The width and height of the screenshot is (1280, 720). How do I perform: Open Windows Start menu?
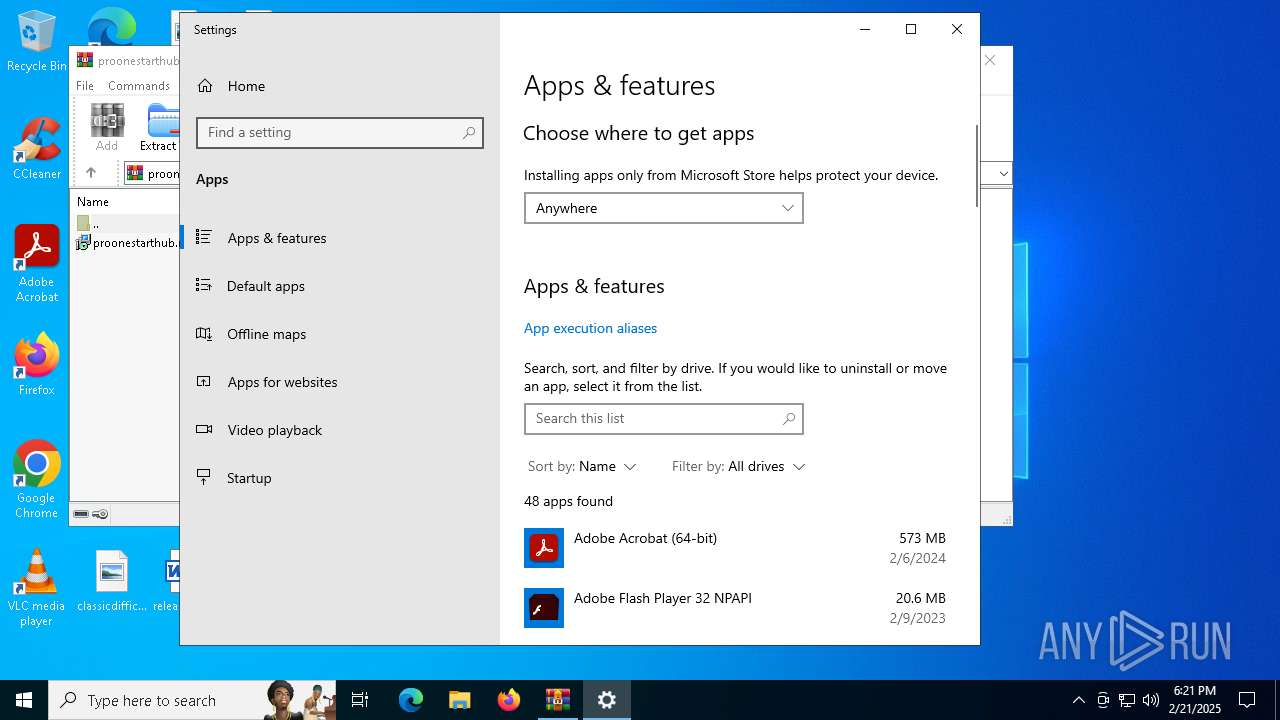point(24,700)
